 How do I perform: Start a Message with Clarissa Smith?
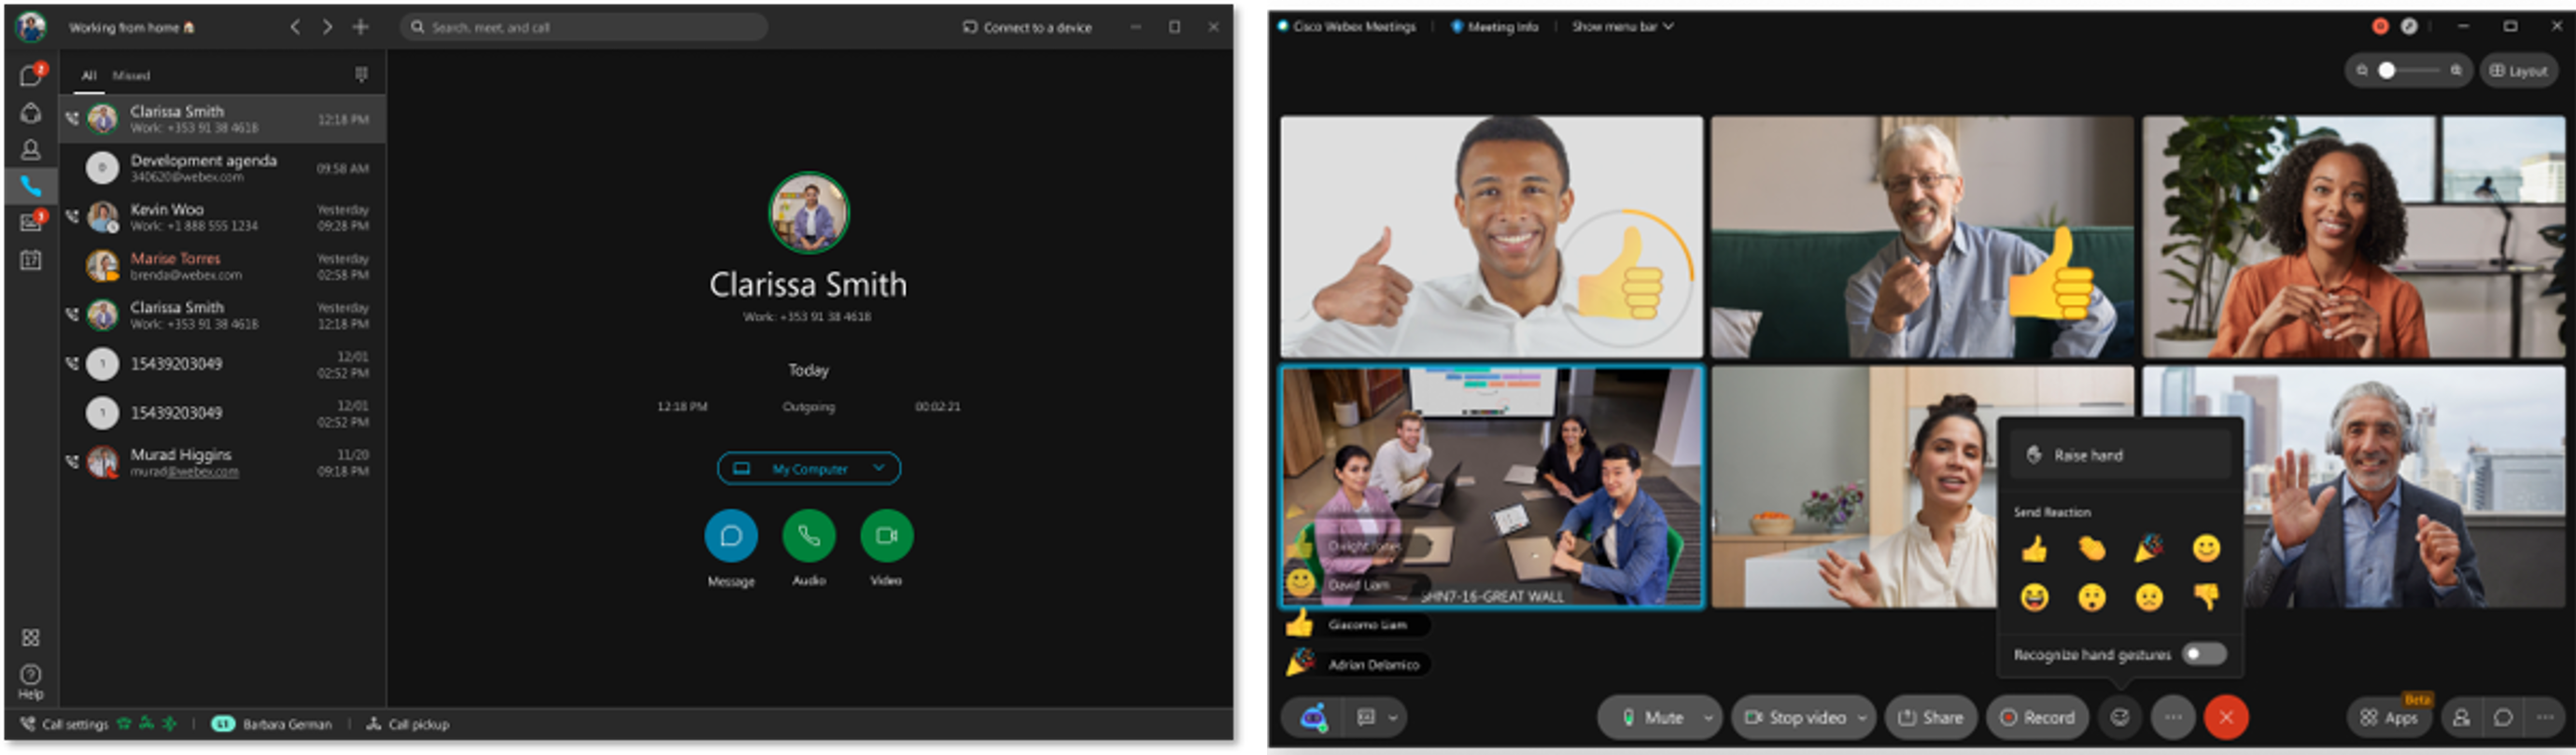[731, 536]
